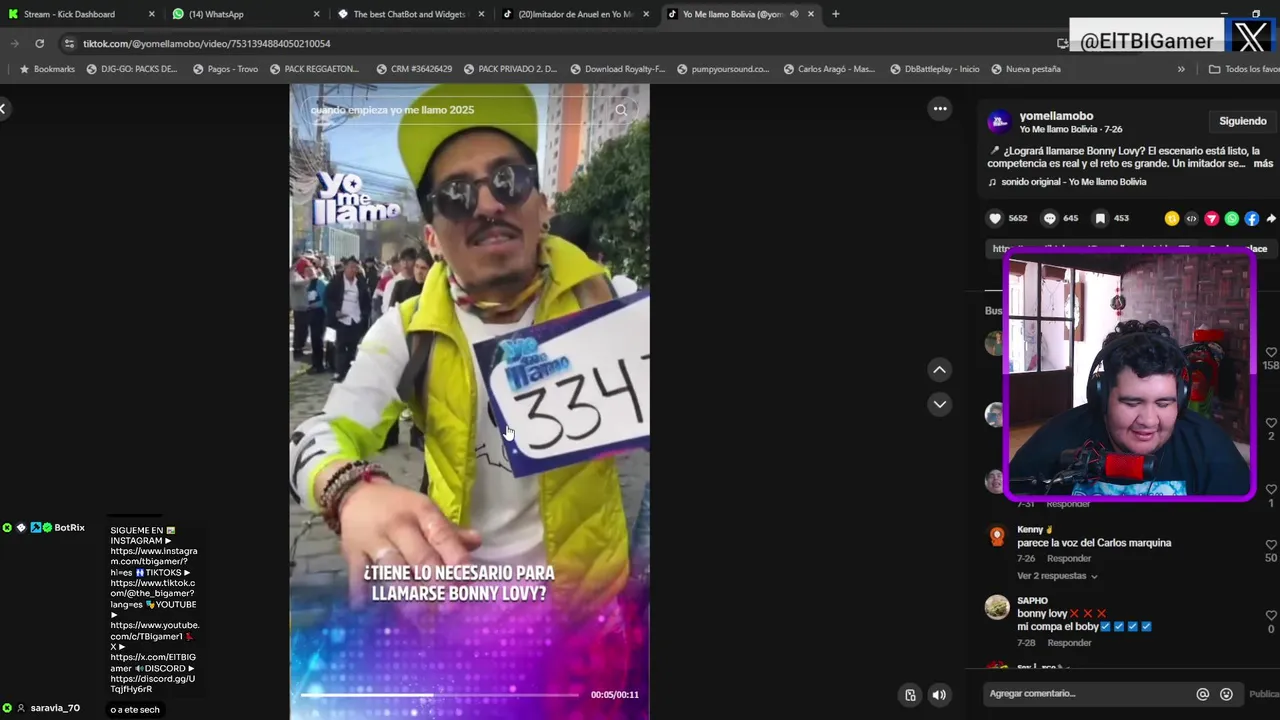Switch to The best ChatBot and Widgets tab
The image size is (1280, 720).
[408, 14]
